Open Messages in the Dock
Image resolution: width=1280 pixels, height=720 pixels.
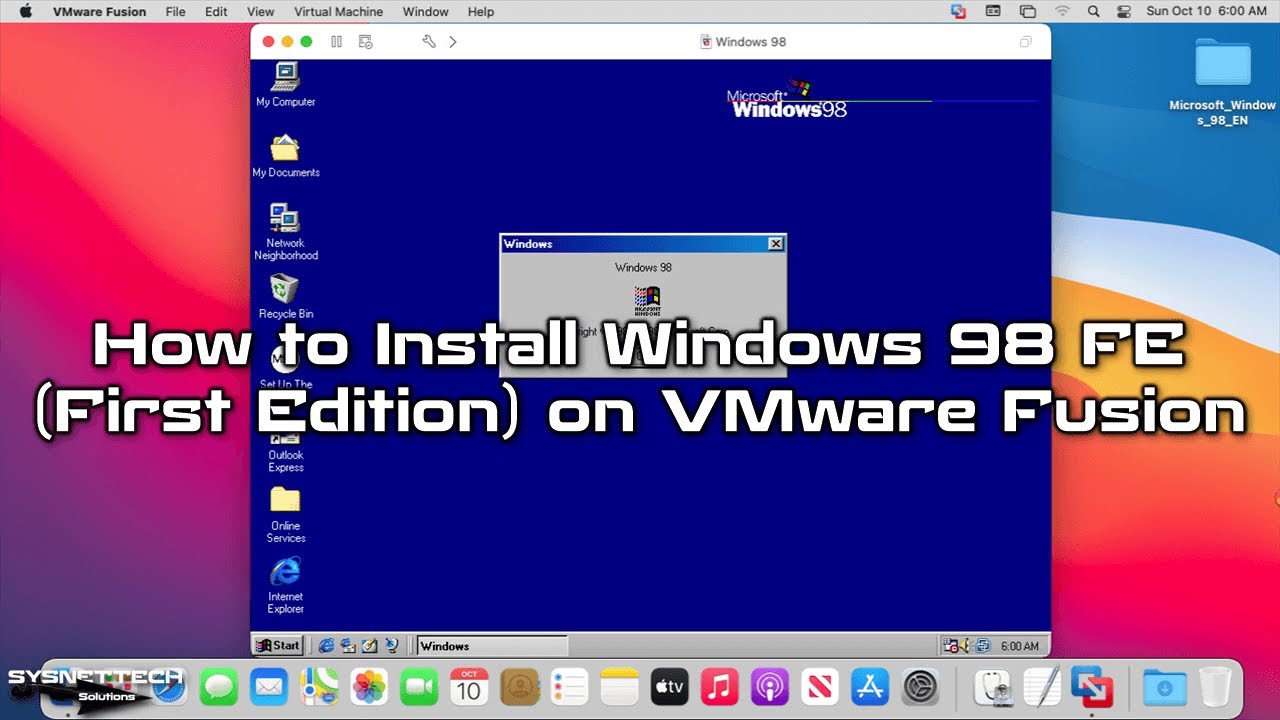[x=218, y=687]
